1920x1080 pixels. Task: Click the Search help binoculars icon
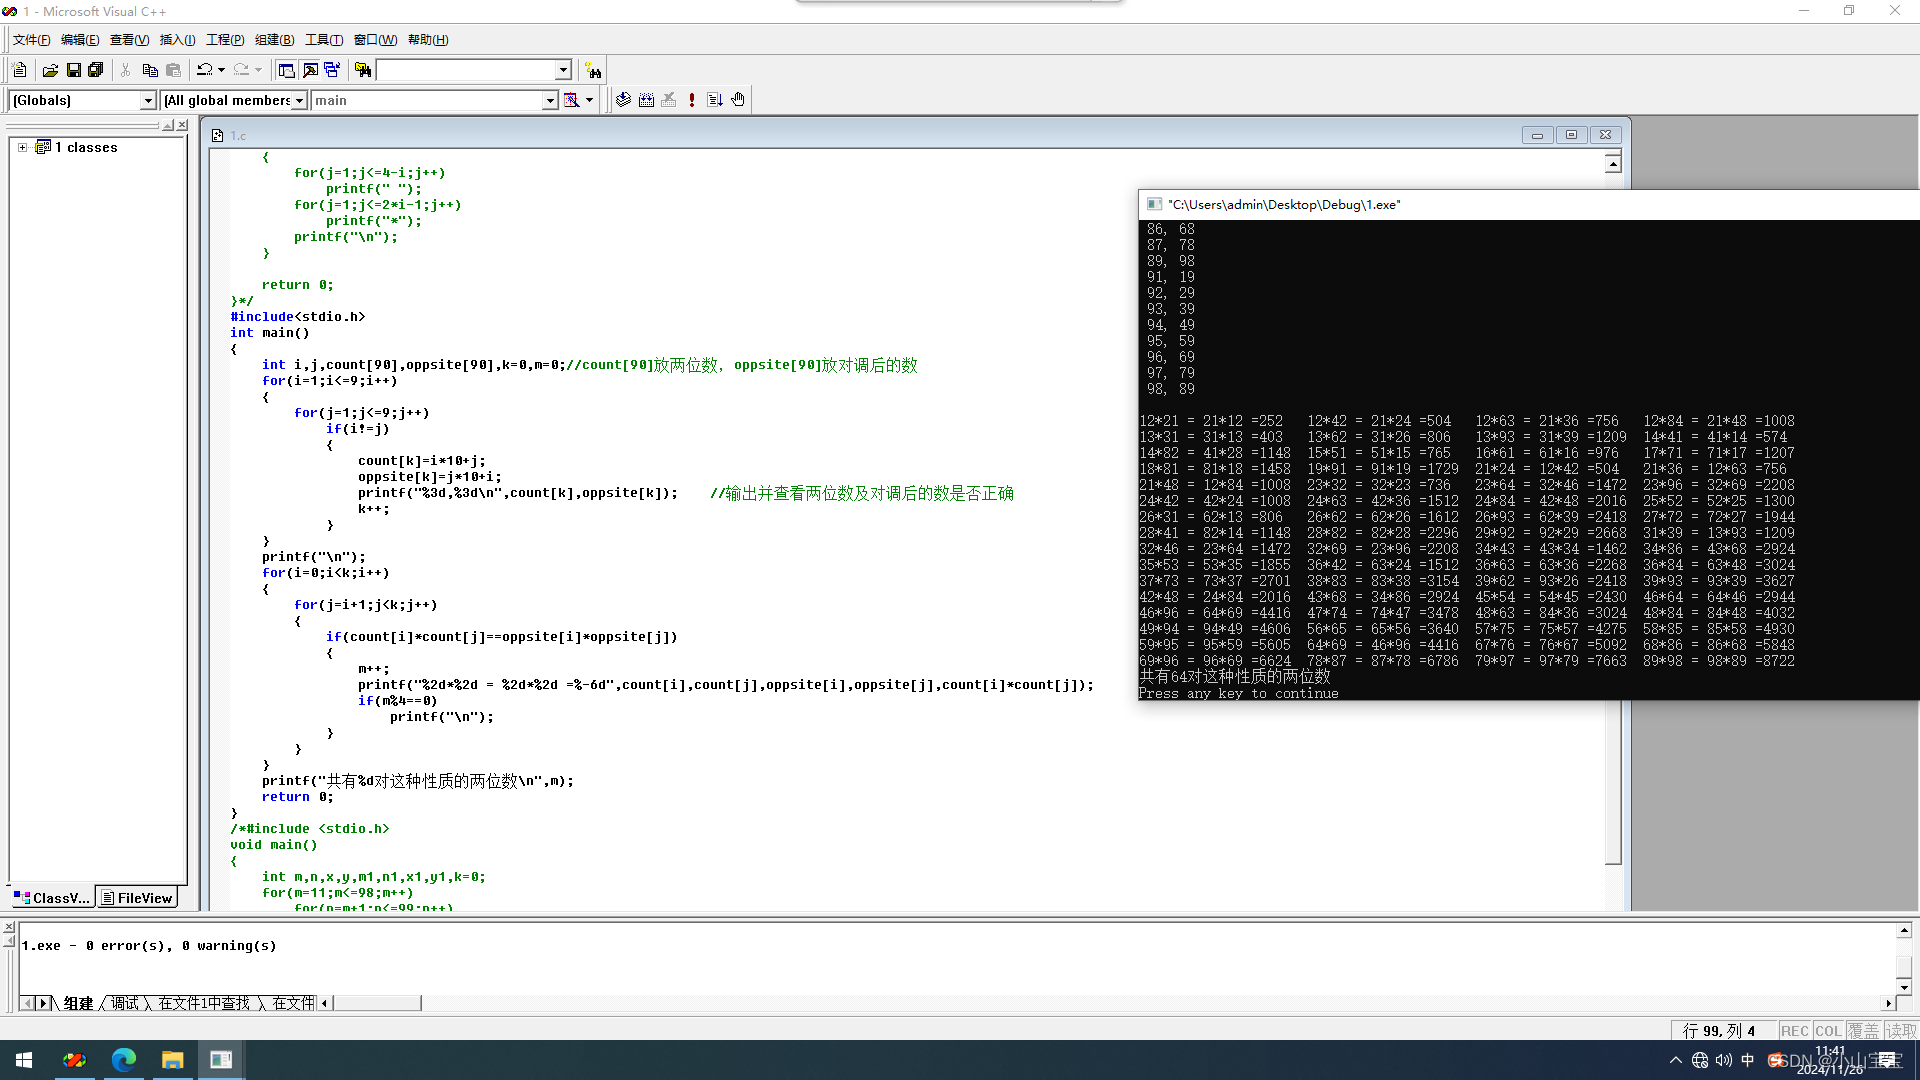pyautogui.click(x=593, y=70)
